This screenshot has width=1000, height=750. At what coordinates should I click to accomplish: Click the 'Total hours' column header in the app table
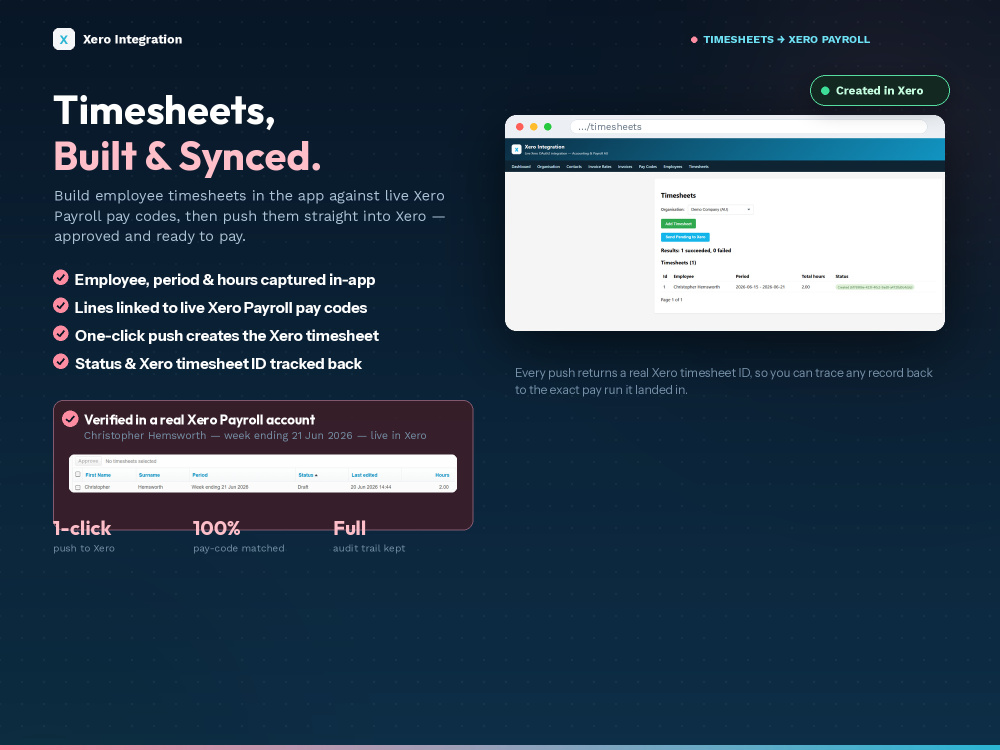click(813, 276)
